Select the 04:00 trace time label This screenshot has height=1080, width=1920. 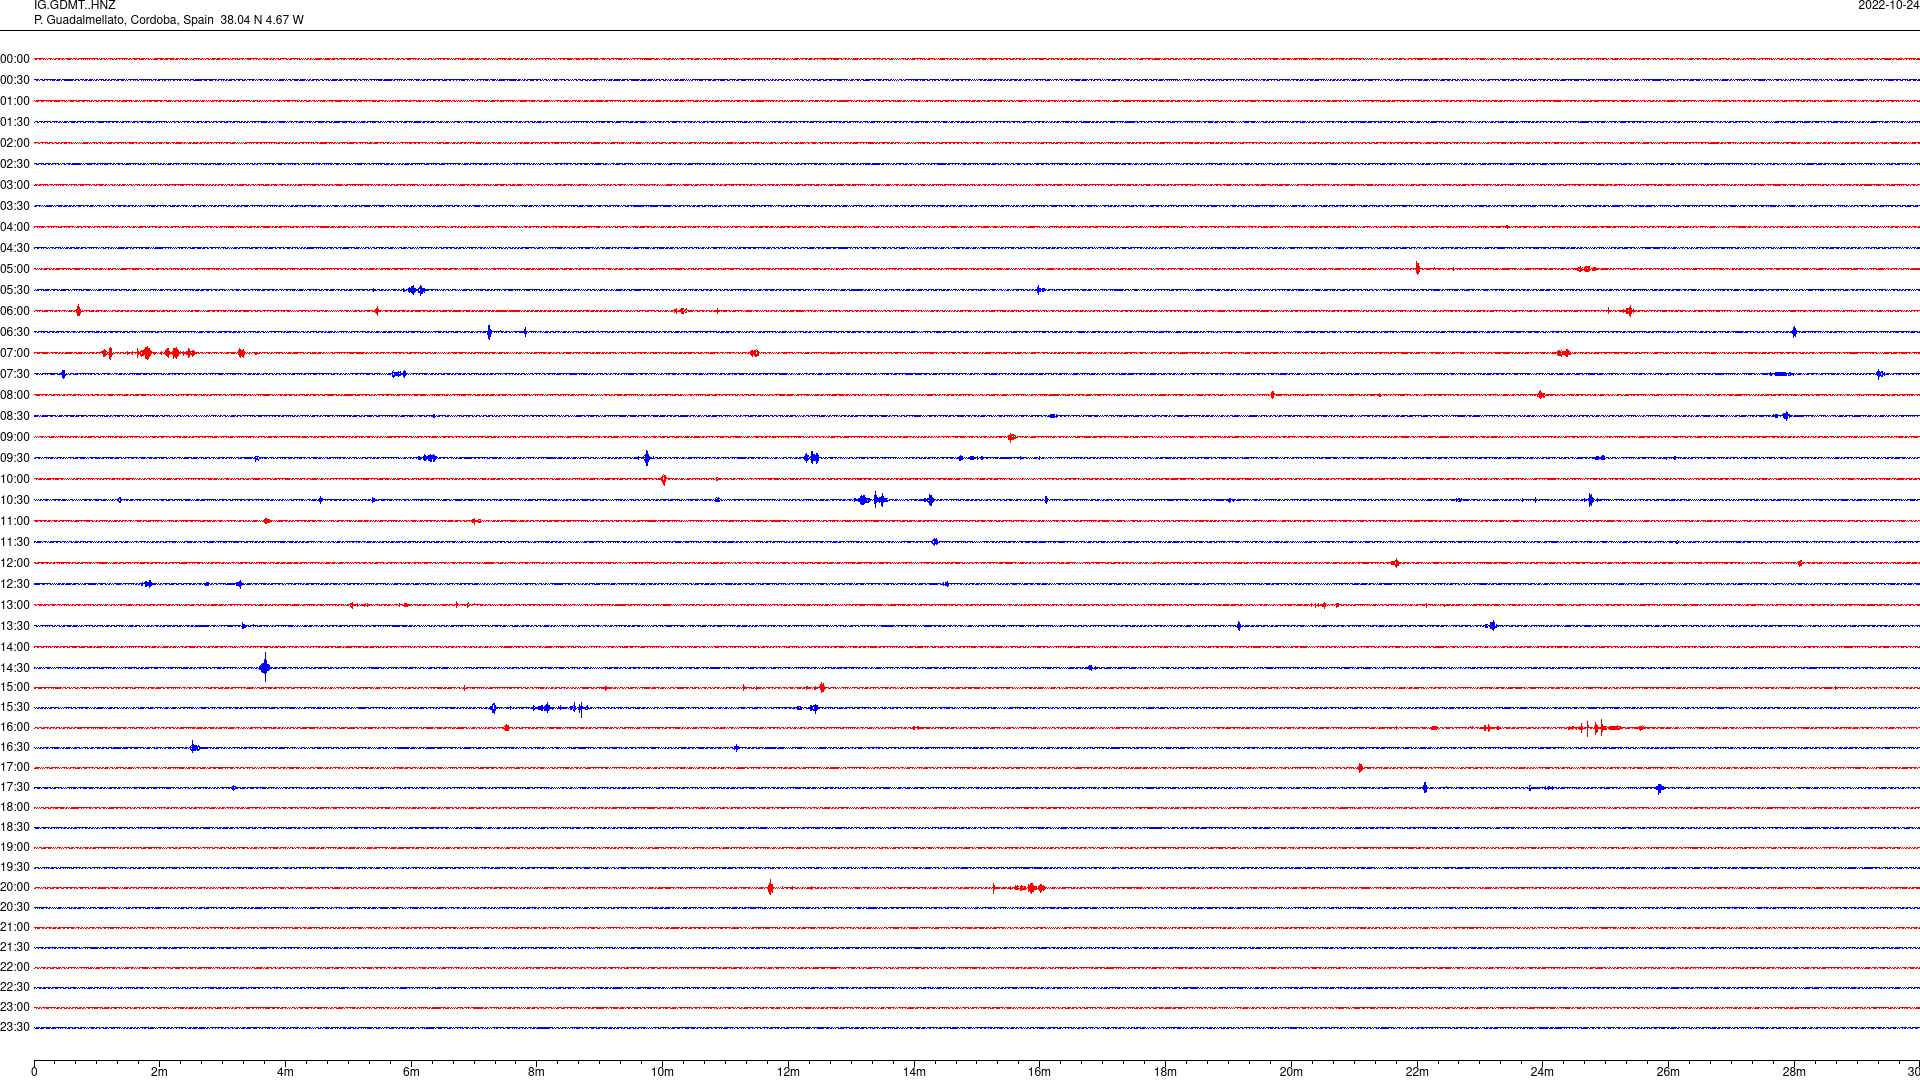pyautogui.click(x=15, y=227)
